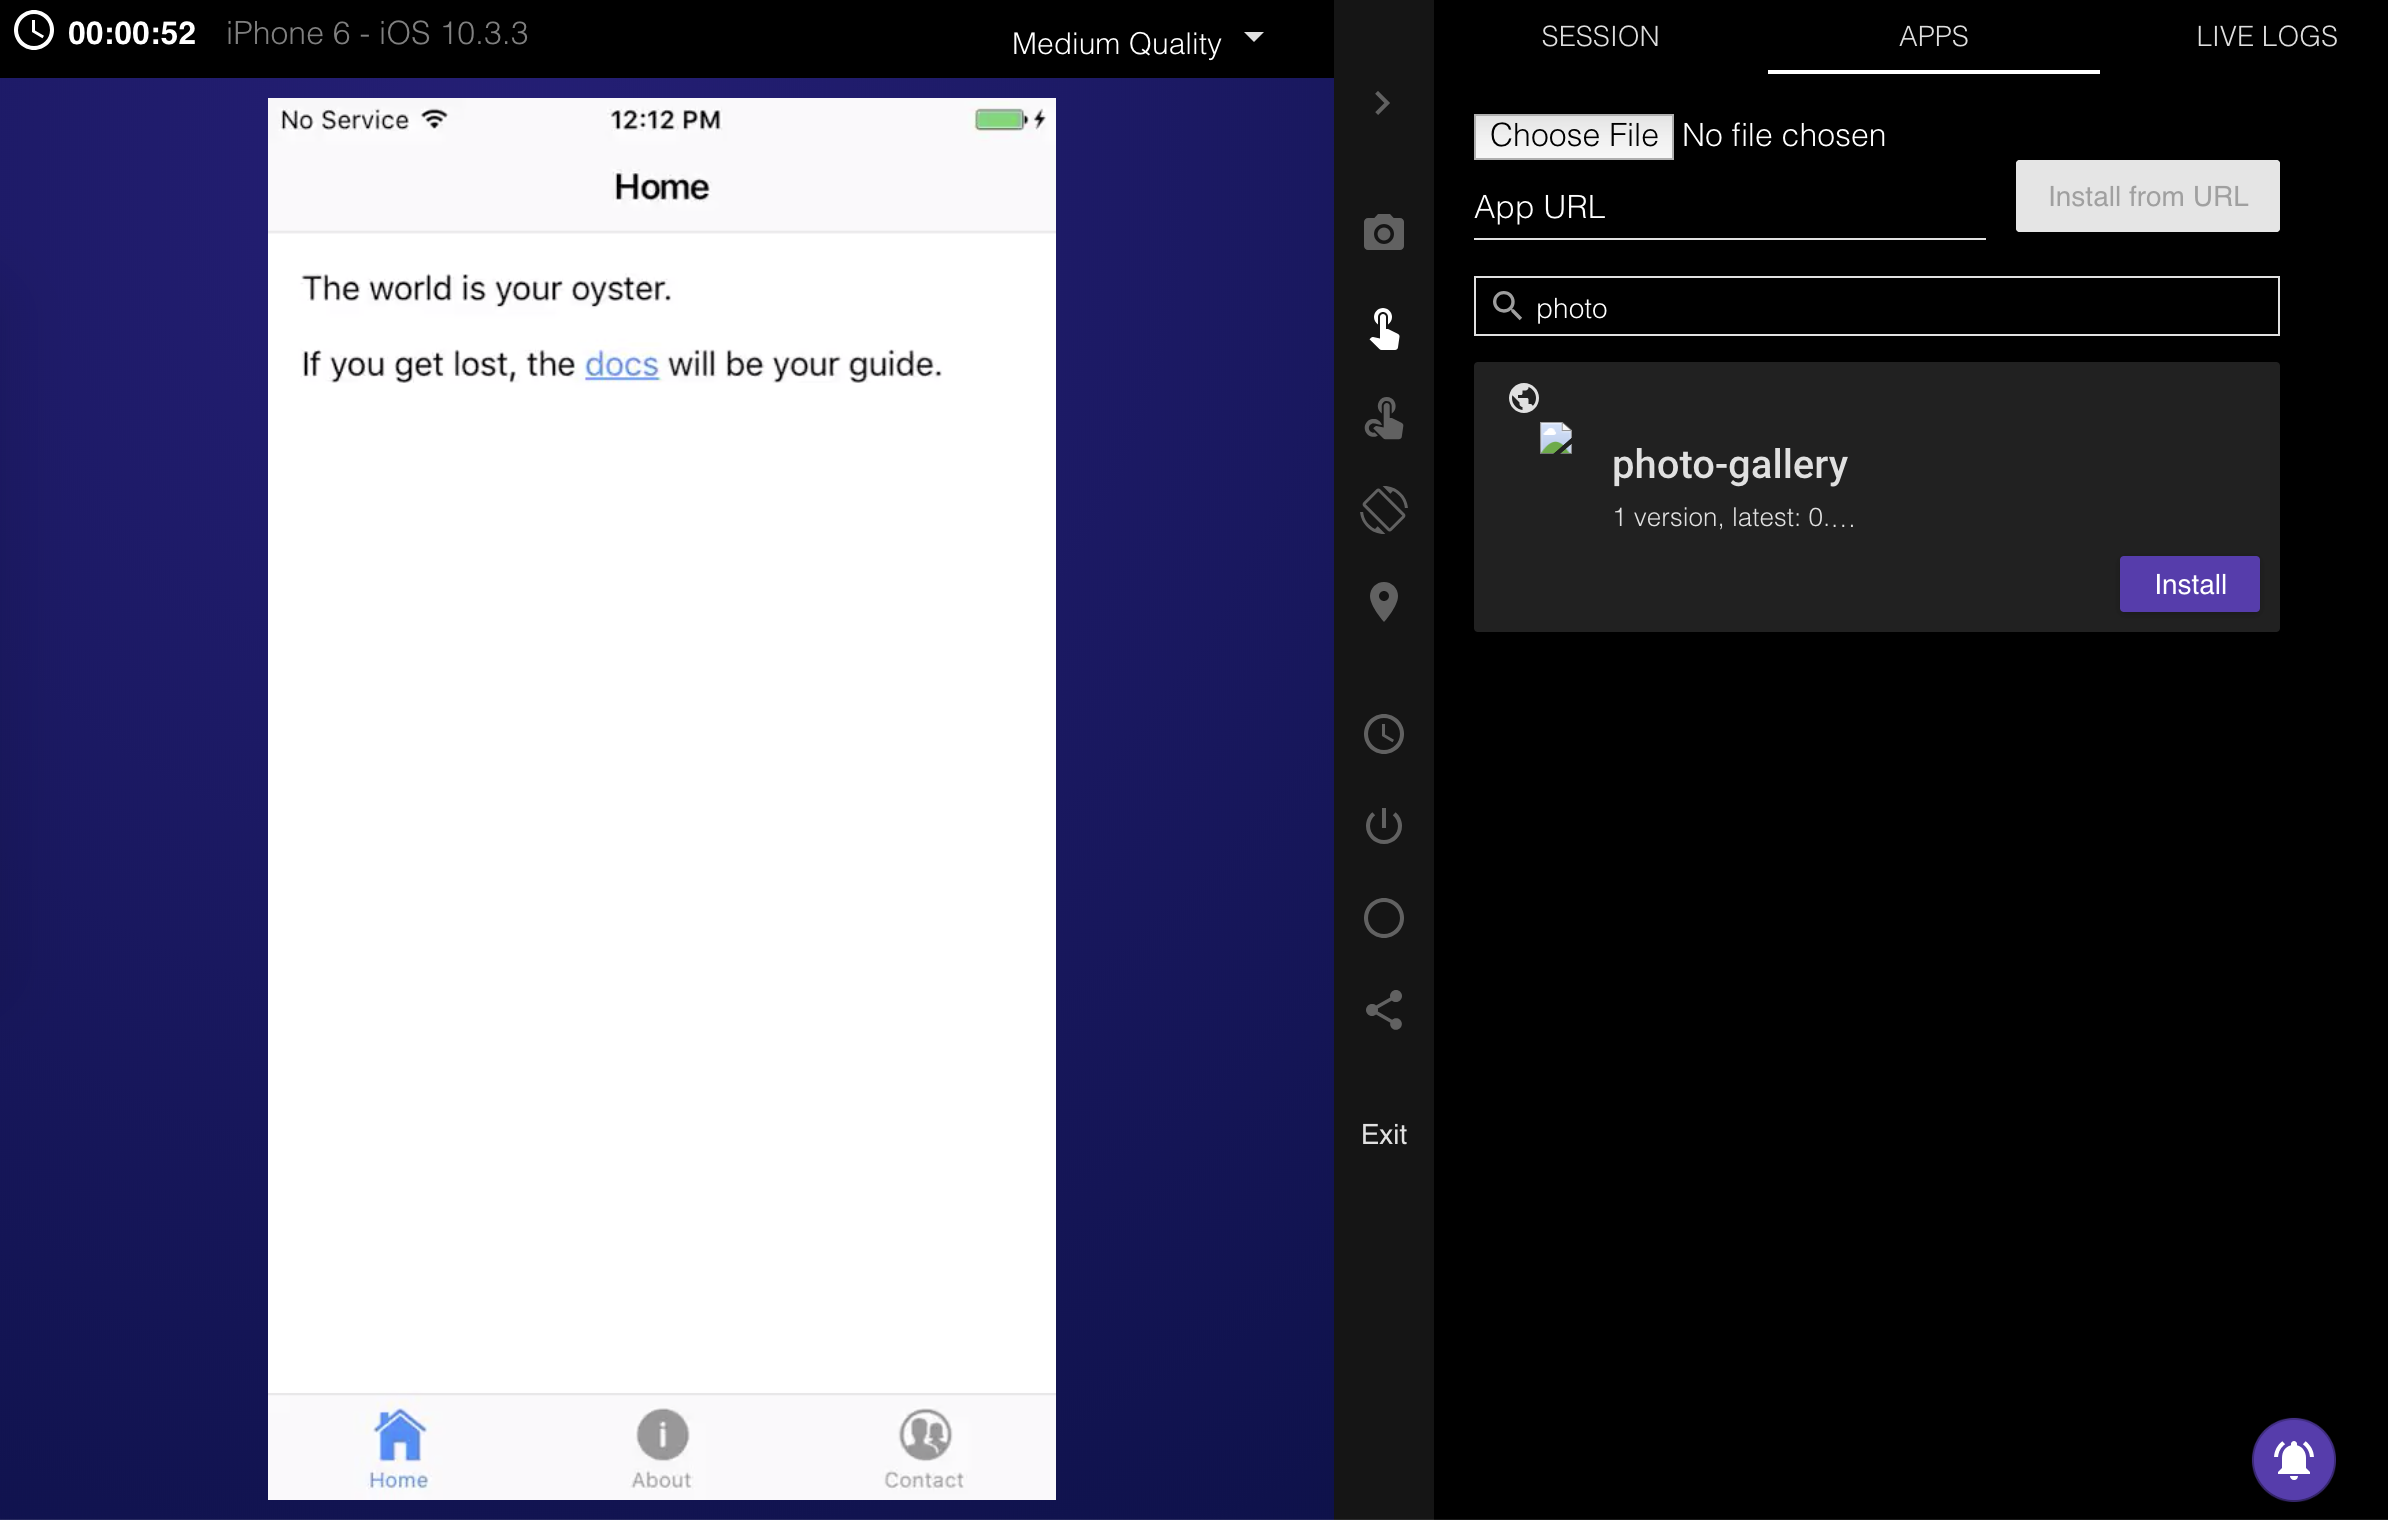The width and height of the screenshot is (2388, 1520).
Task: Open the Medium Quality dropdown
Action: [1136, 43]
